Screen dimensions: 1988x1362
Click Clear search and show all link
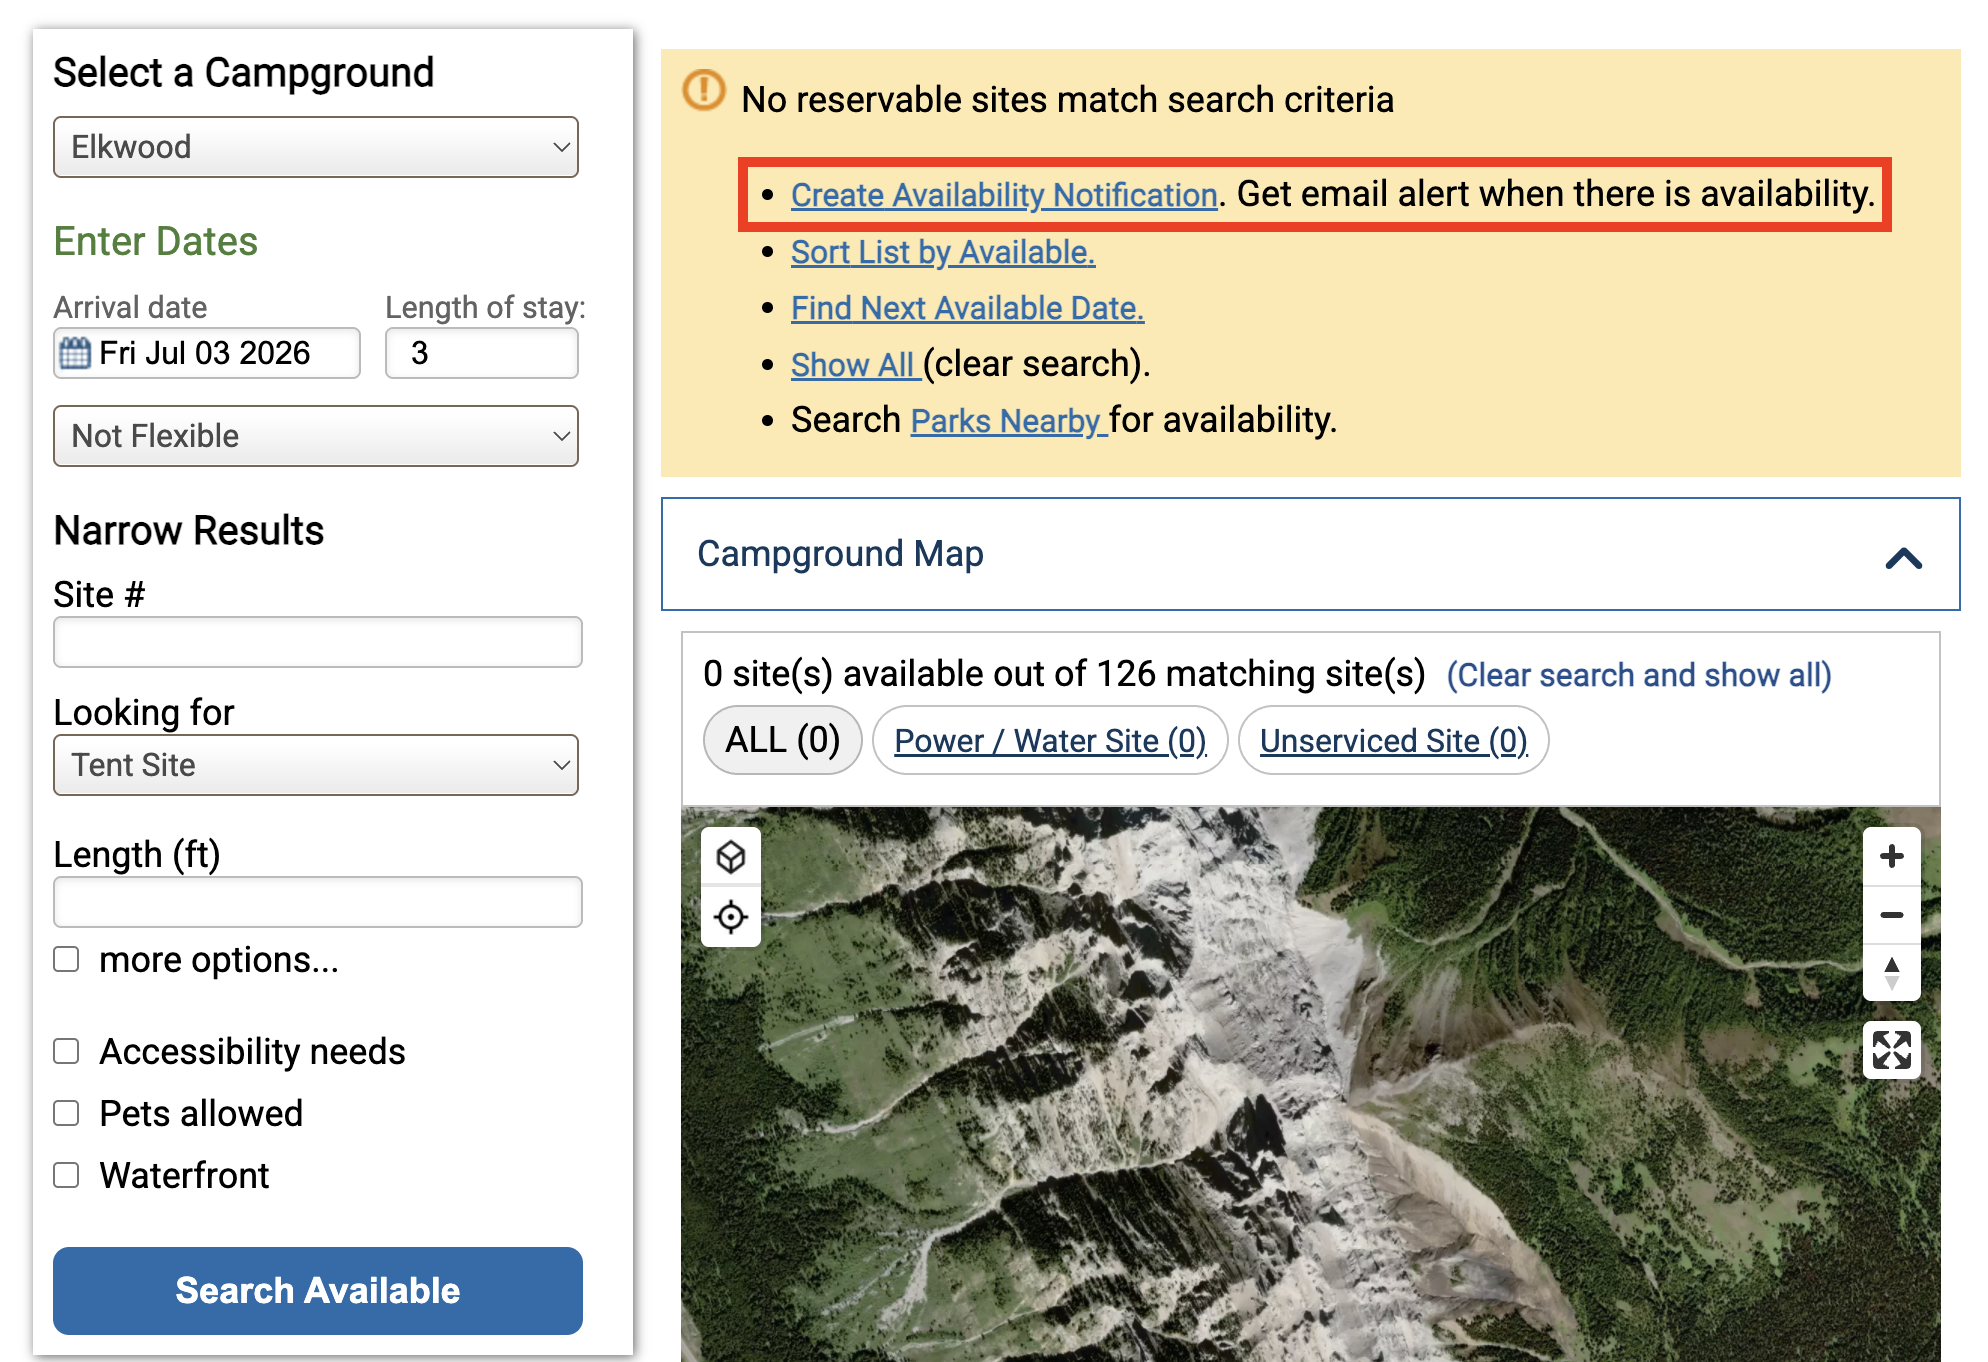(1639, 675)
